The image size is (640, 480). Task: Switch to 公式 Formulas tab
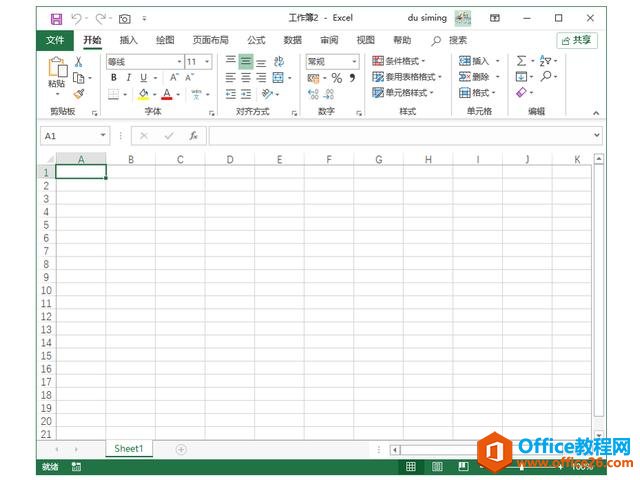(x=256, y=40)
